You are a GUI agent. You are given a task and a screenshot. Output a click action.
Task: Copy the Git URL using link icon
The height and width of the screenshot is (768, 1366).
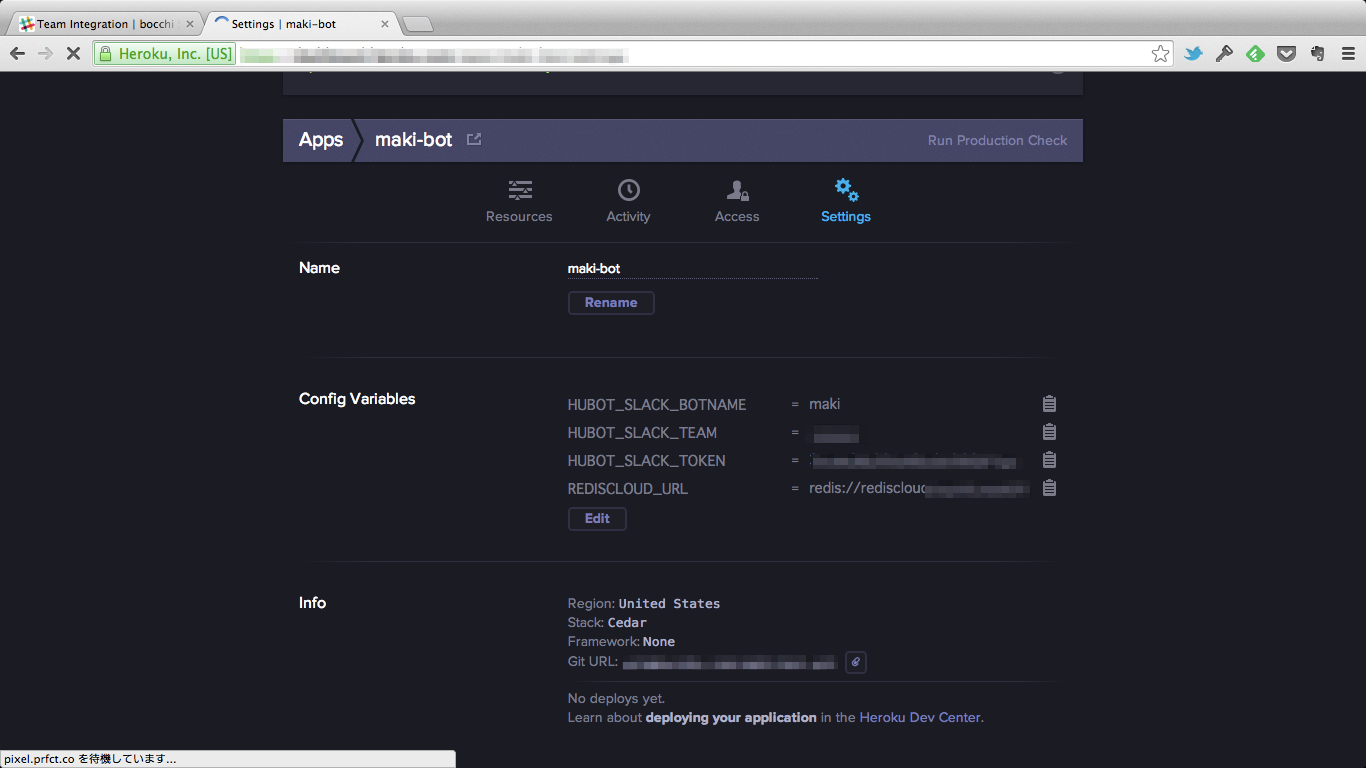tap(855, 662)
